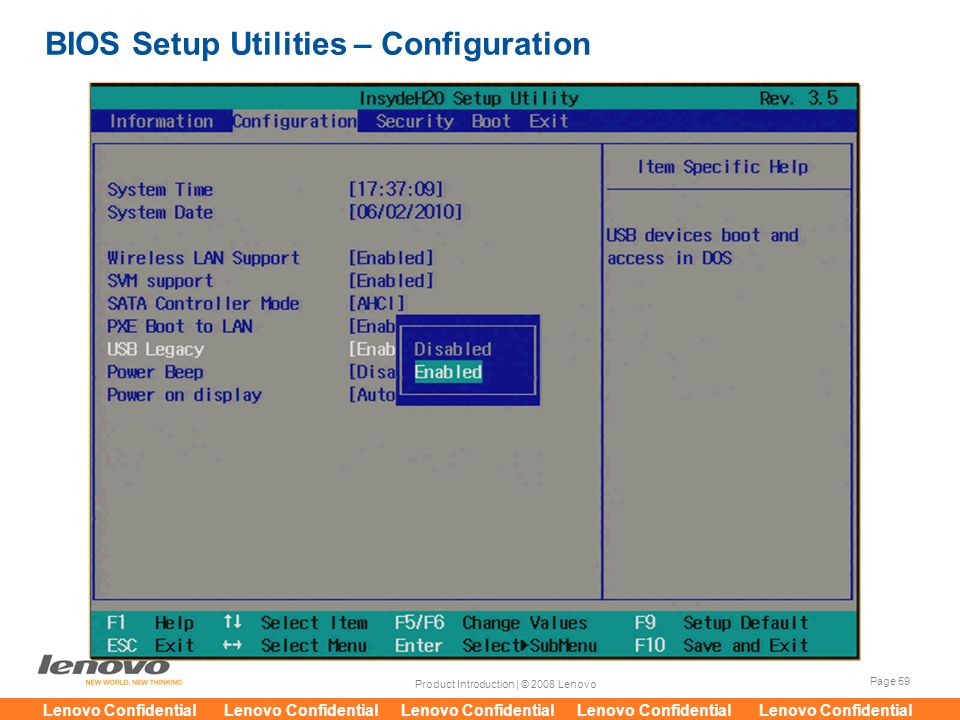Screen dimensions: 960x720
Task: Open the Power on display value
Action: point(372,395)
